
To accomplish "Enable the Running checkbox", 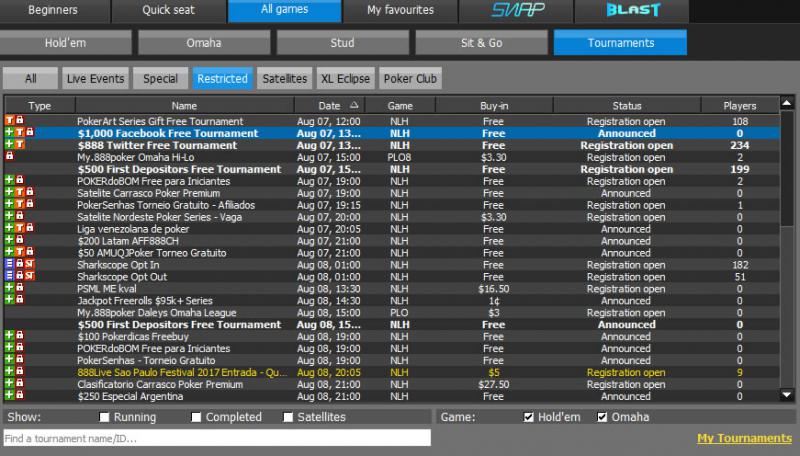I will pyautogui.click(x=105, y=417).
